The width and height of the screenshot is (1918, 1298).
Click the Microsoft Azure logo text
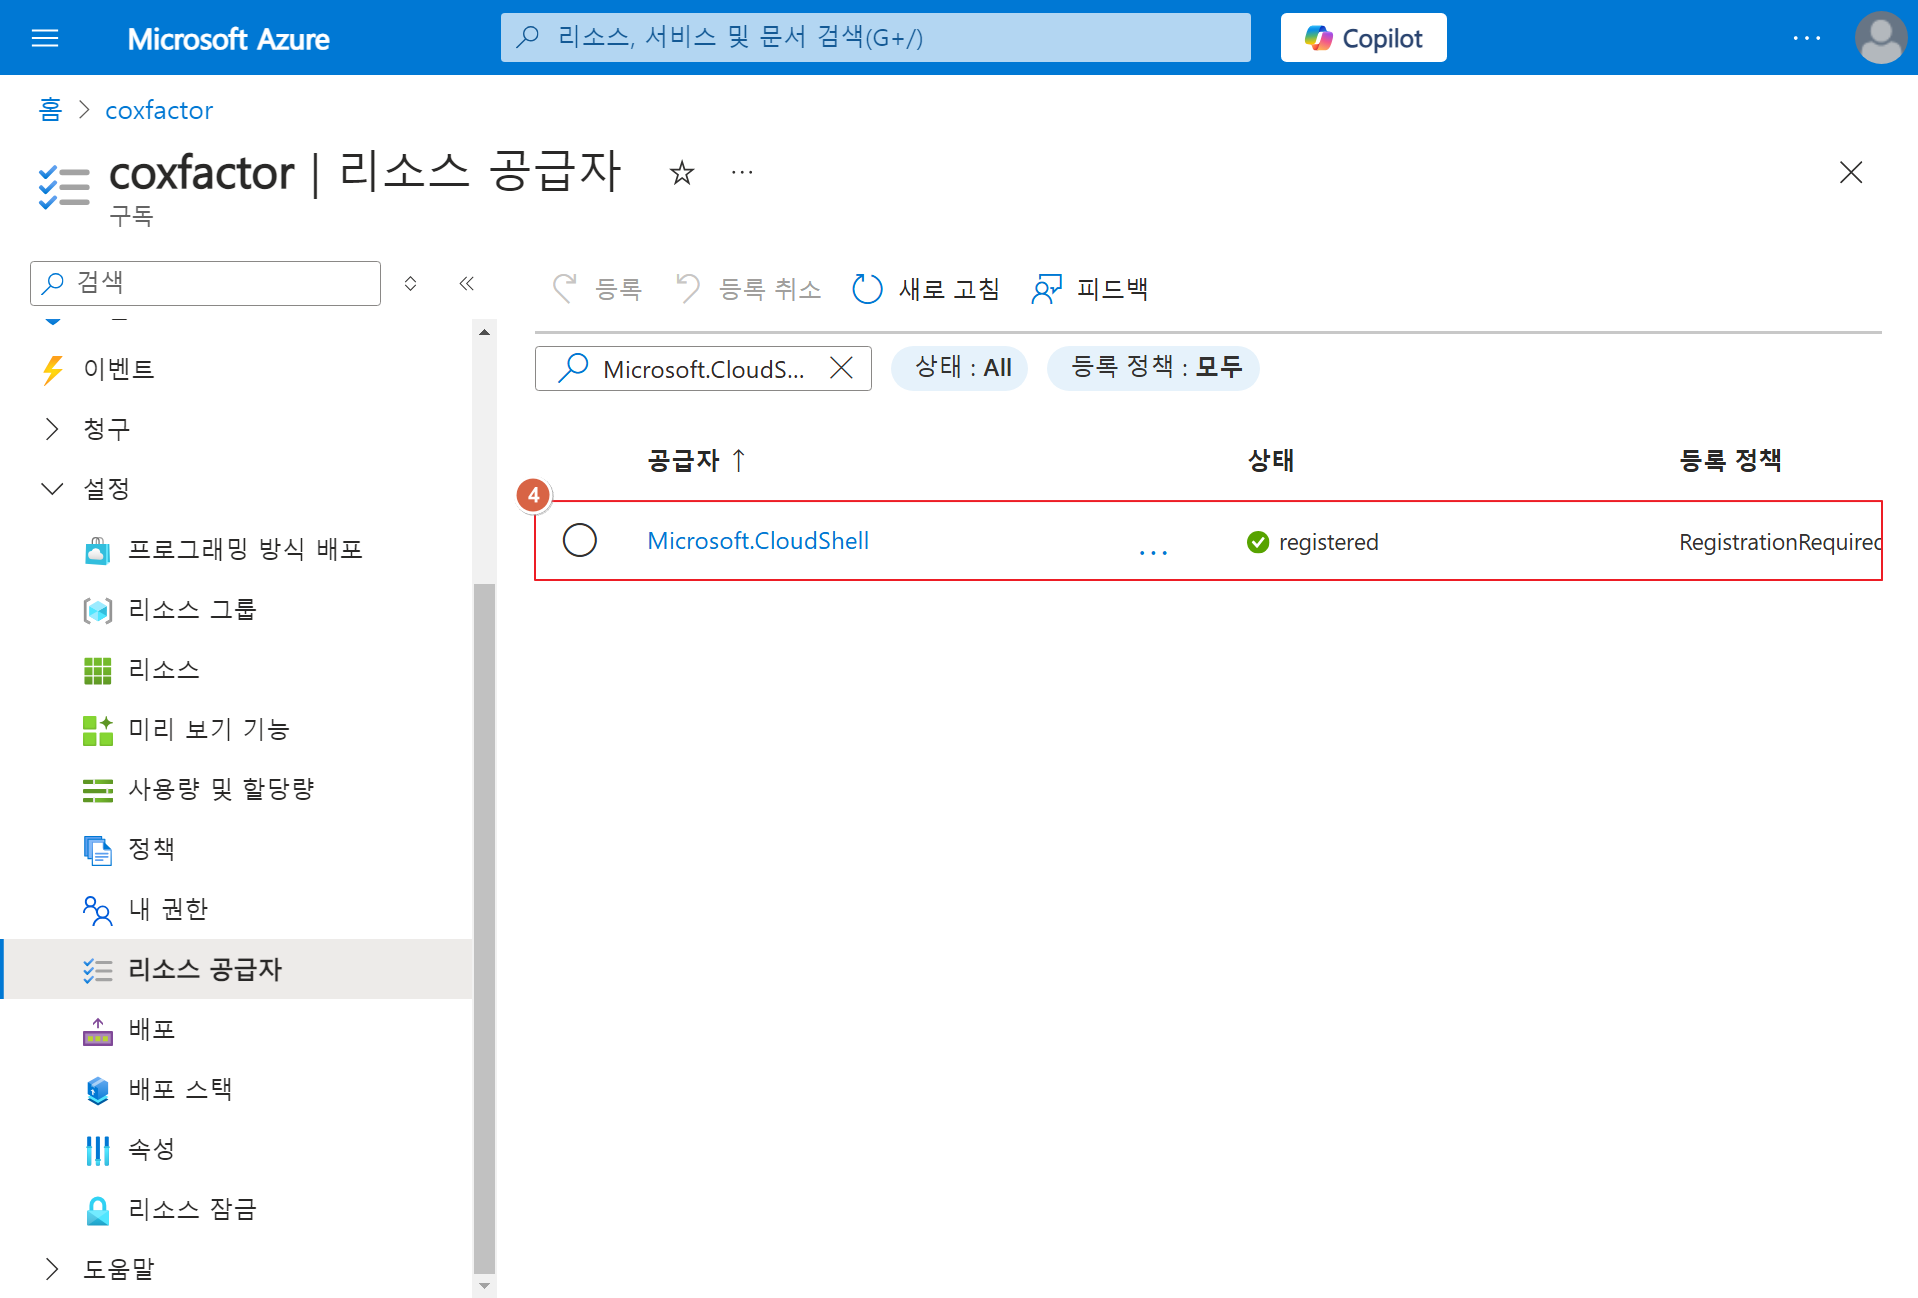tap(228, 39)
